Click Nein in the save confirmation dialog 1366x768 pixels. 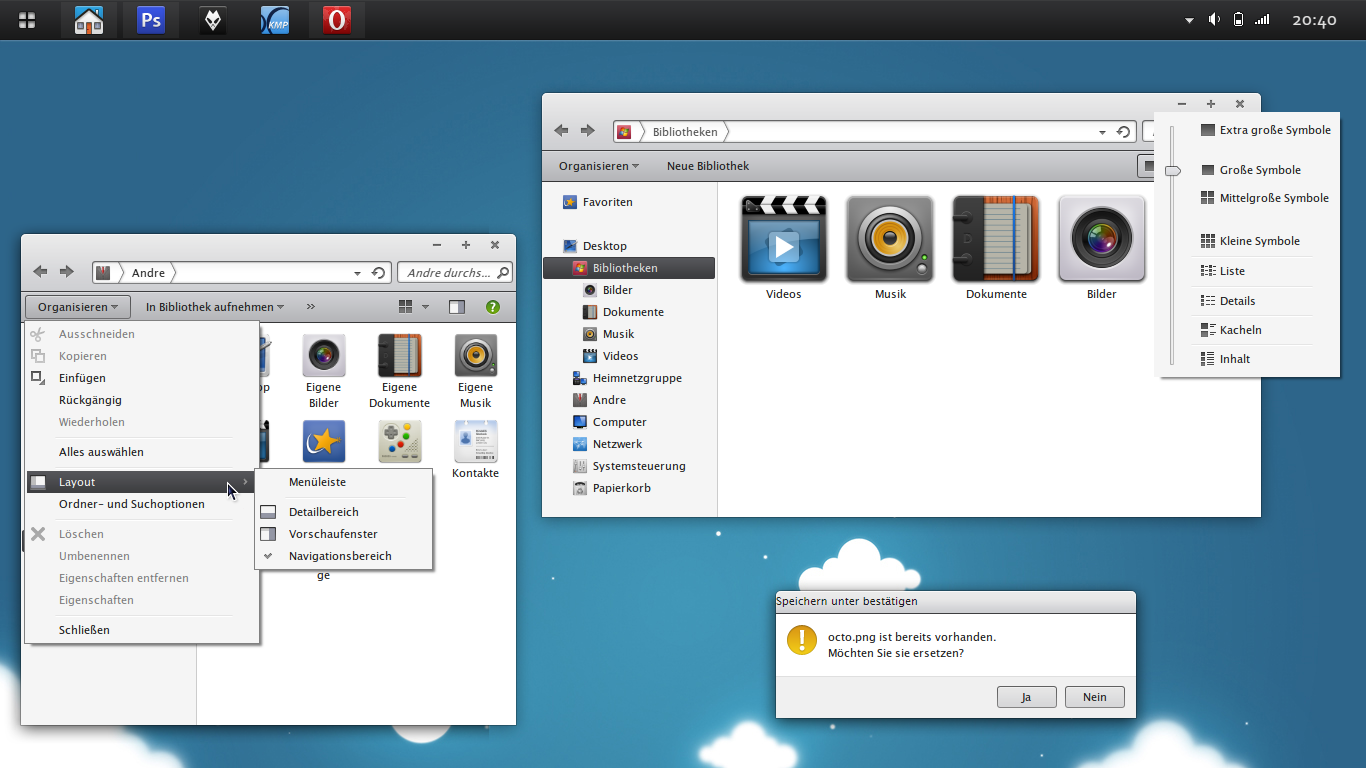coord(1095,697)
